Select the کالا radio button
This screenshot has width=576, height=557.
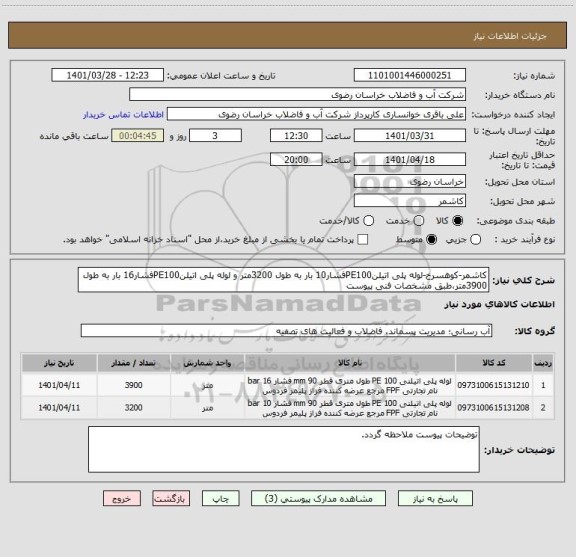[458, 220]
